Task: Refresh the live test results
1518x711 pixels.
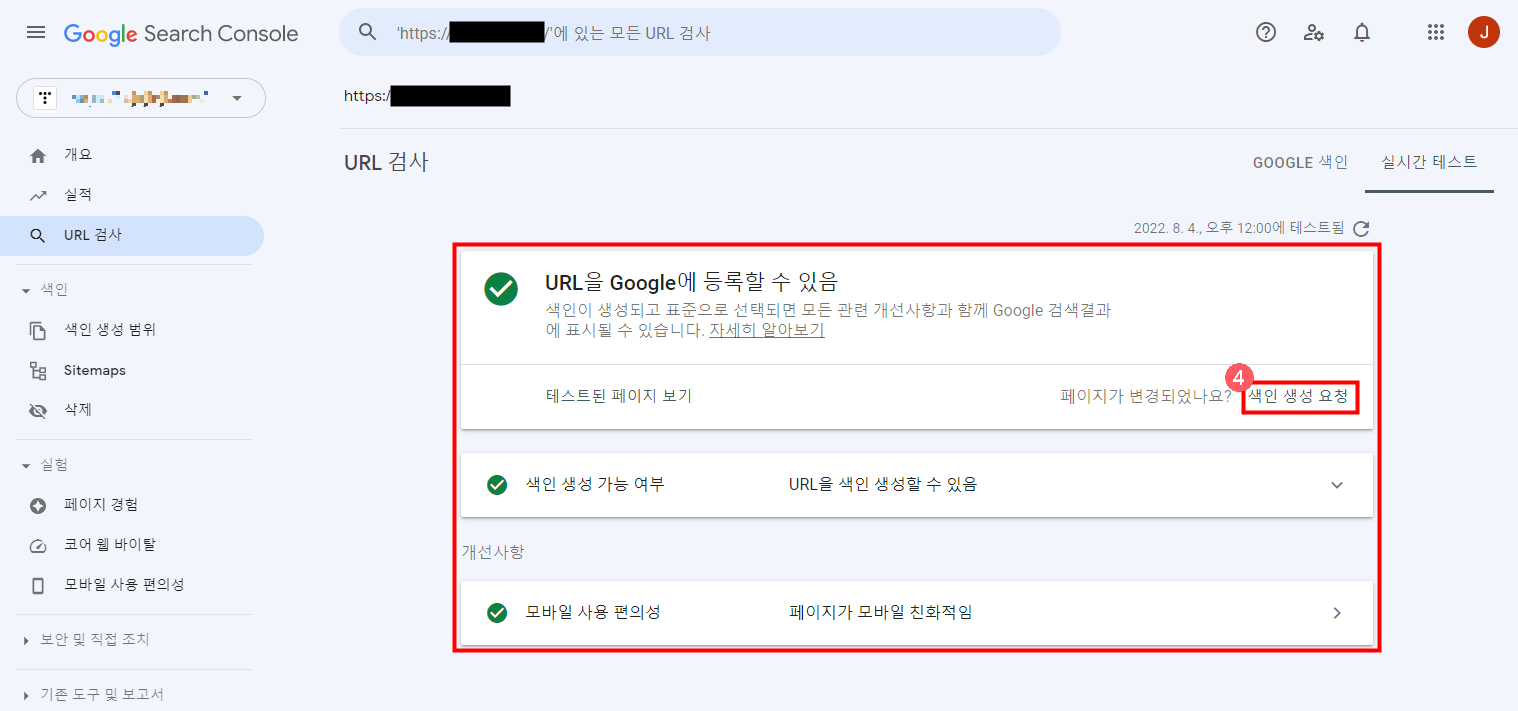Action: click(1361, 228)
